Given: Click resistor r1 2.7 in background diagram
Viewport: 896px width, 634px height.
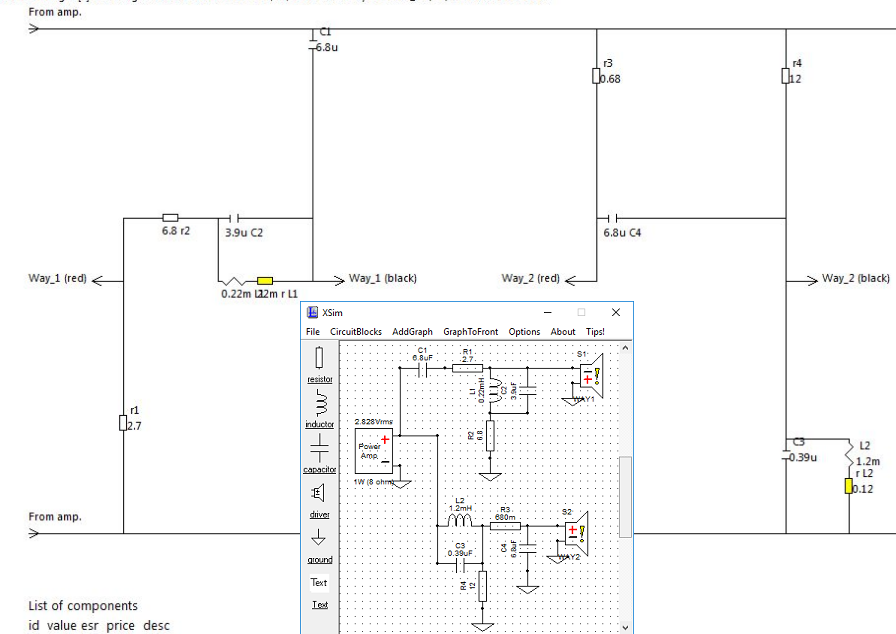Looking at the screenshot, I should tap(123, 423).
